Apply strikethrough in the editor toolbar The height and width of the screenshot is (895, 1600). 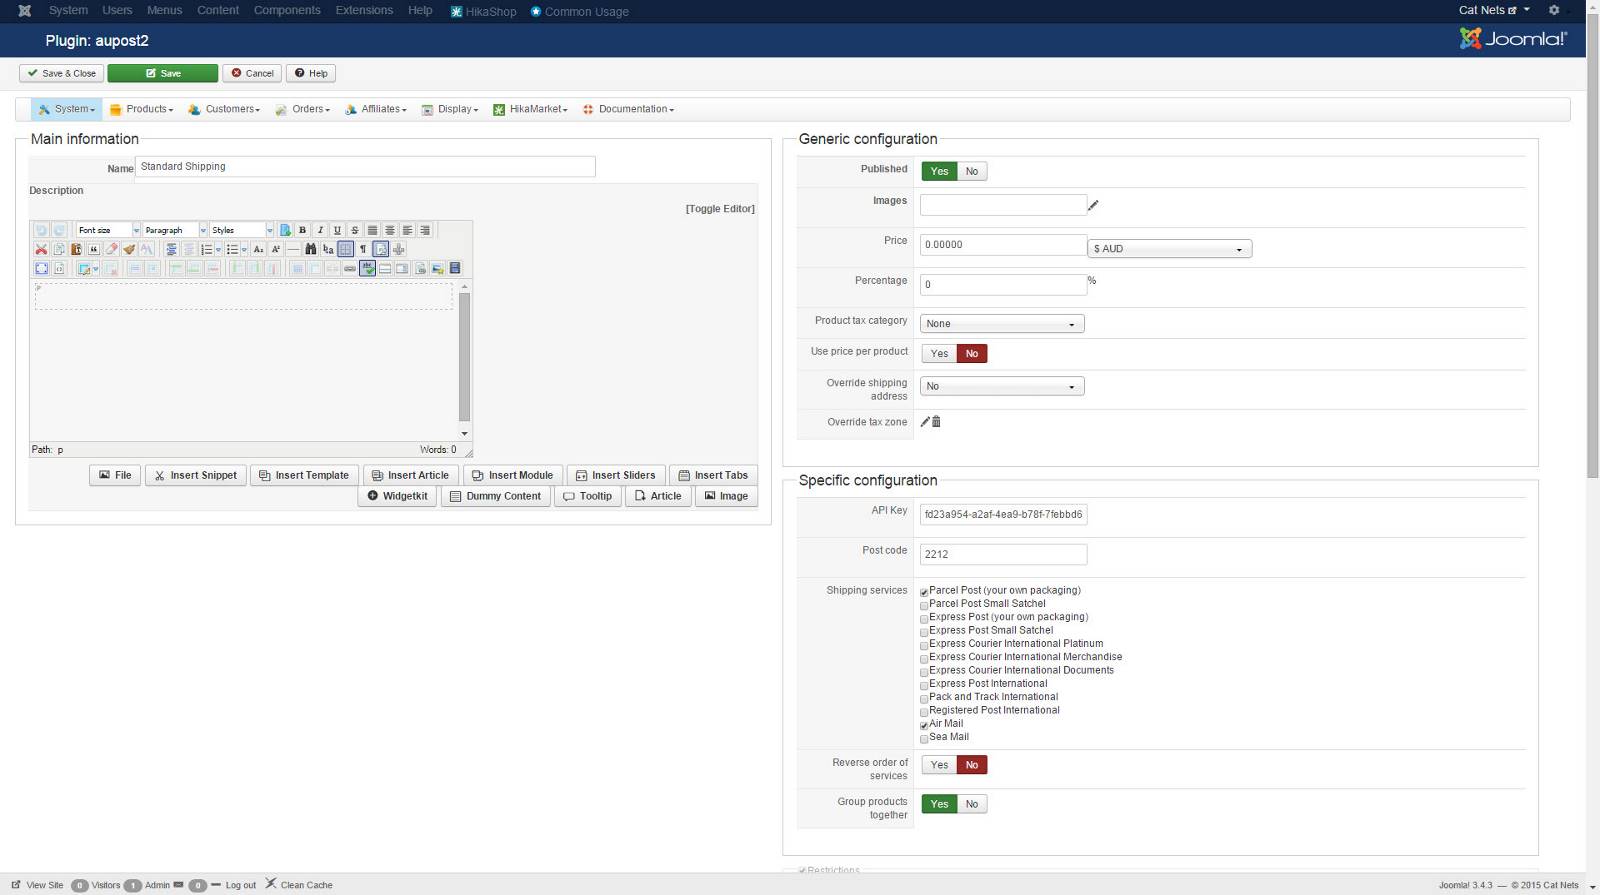tap(354, 230)
